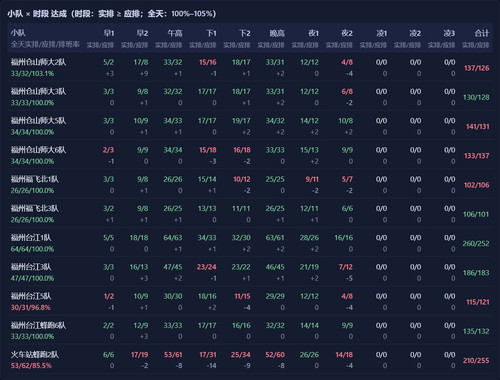The width and height of the screenshot is (500, 380).
Task: Click the red 15/16 下1 cell in the first row
Action: 208,62
